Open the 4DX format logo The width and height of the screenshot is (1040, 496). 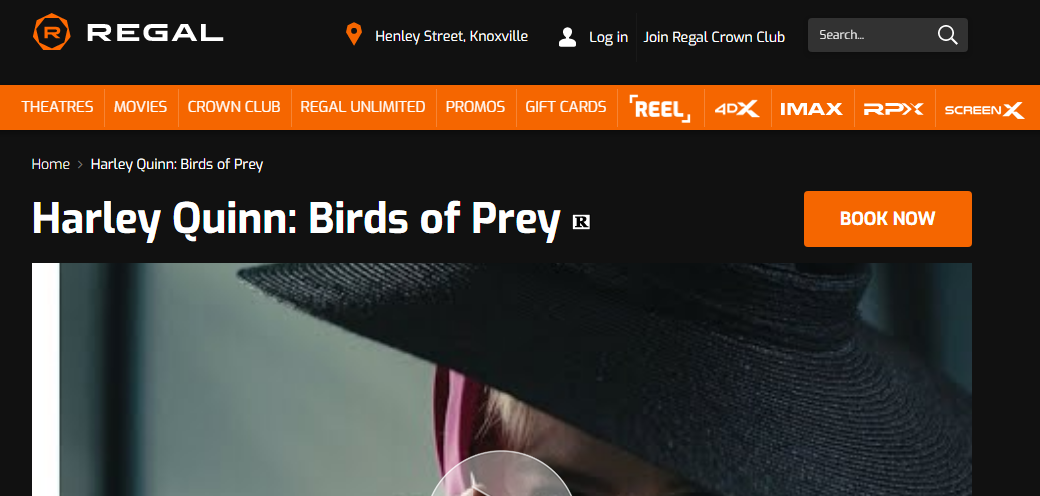pos(738,109)
